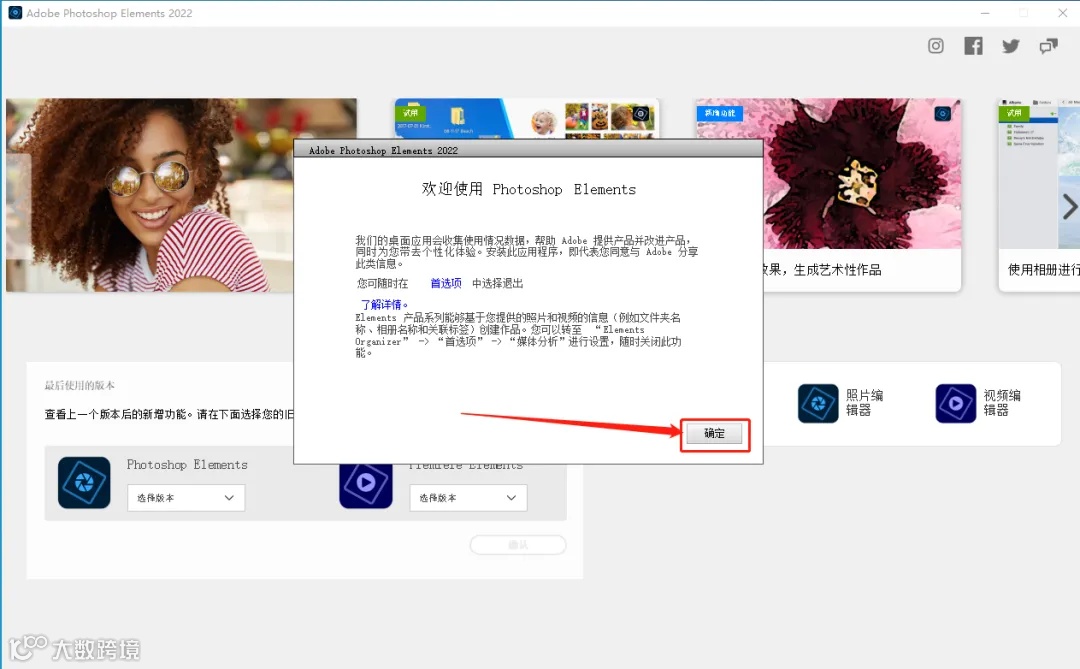Open the smiling woman with sunglasses banner
Viewport: 1080px width, 669px height.
(150, 195)
